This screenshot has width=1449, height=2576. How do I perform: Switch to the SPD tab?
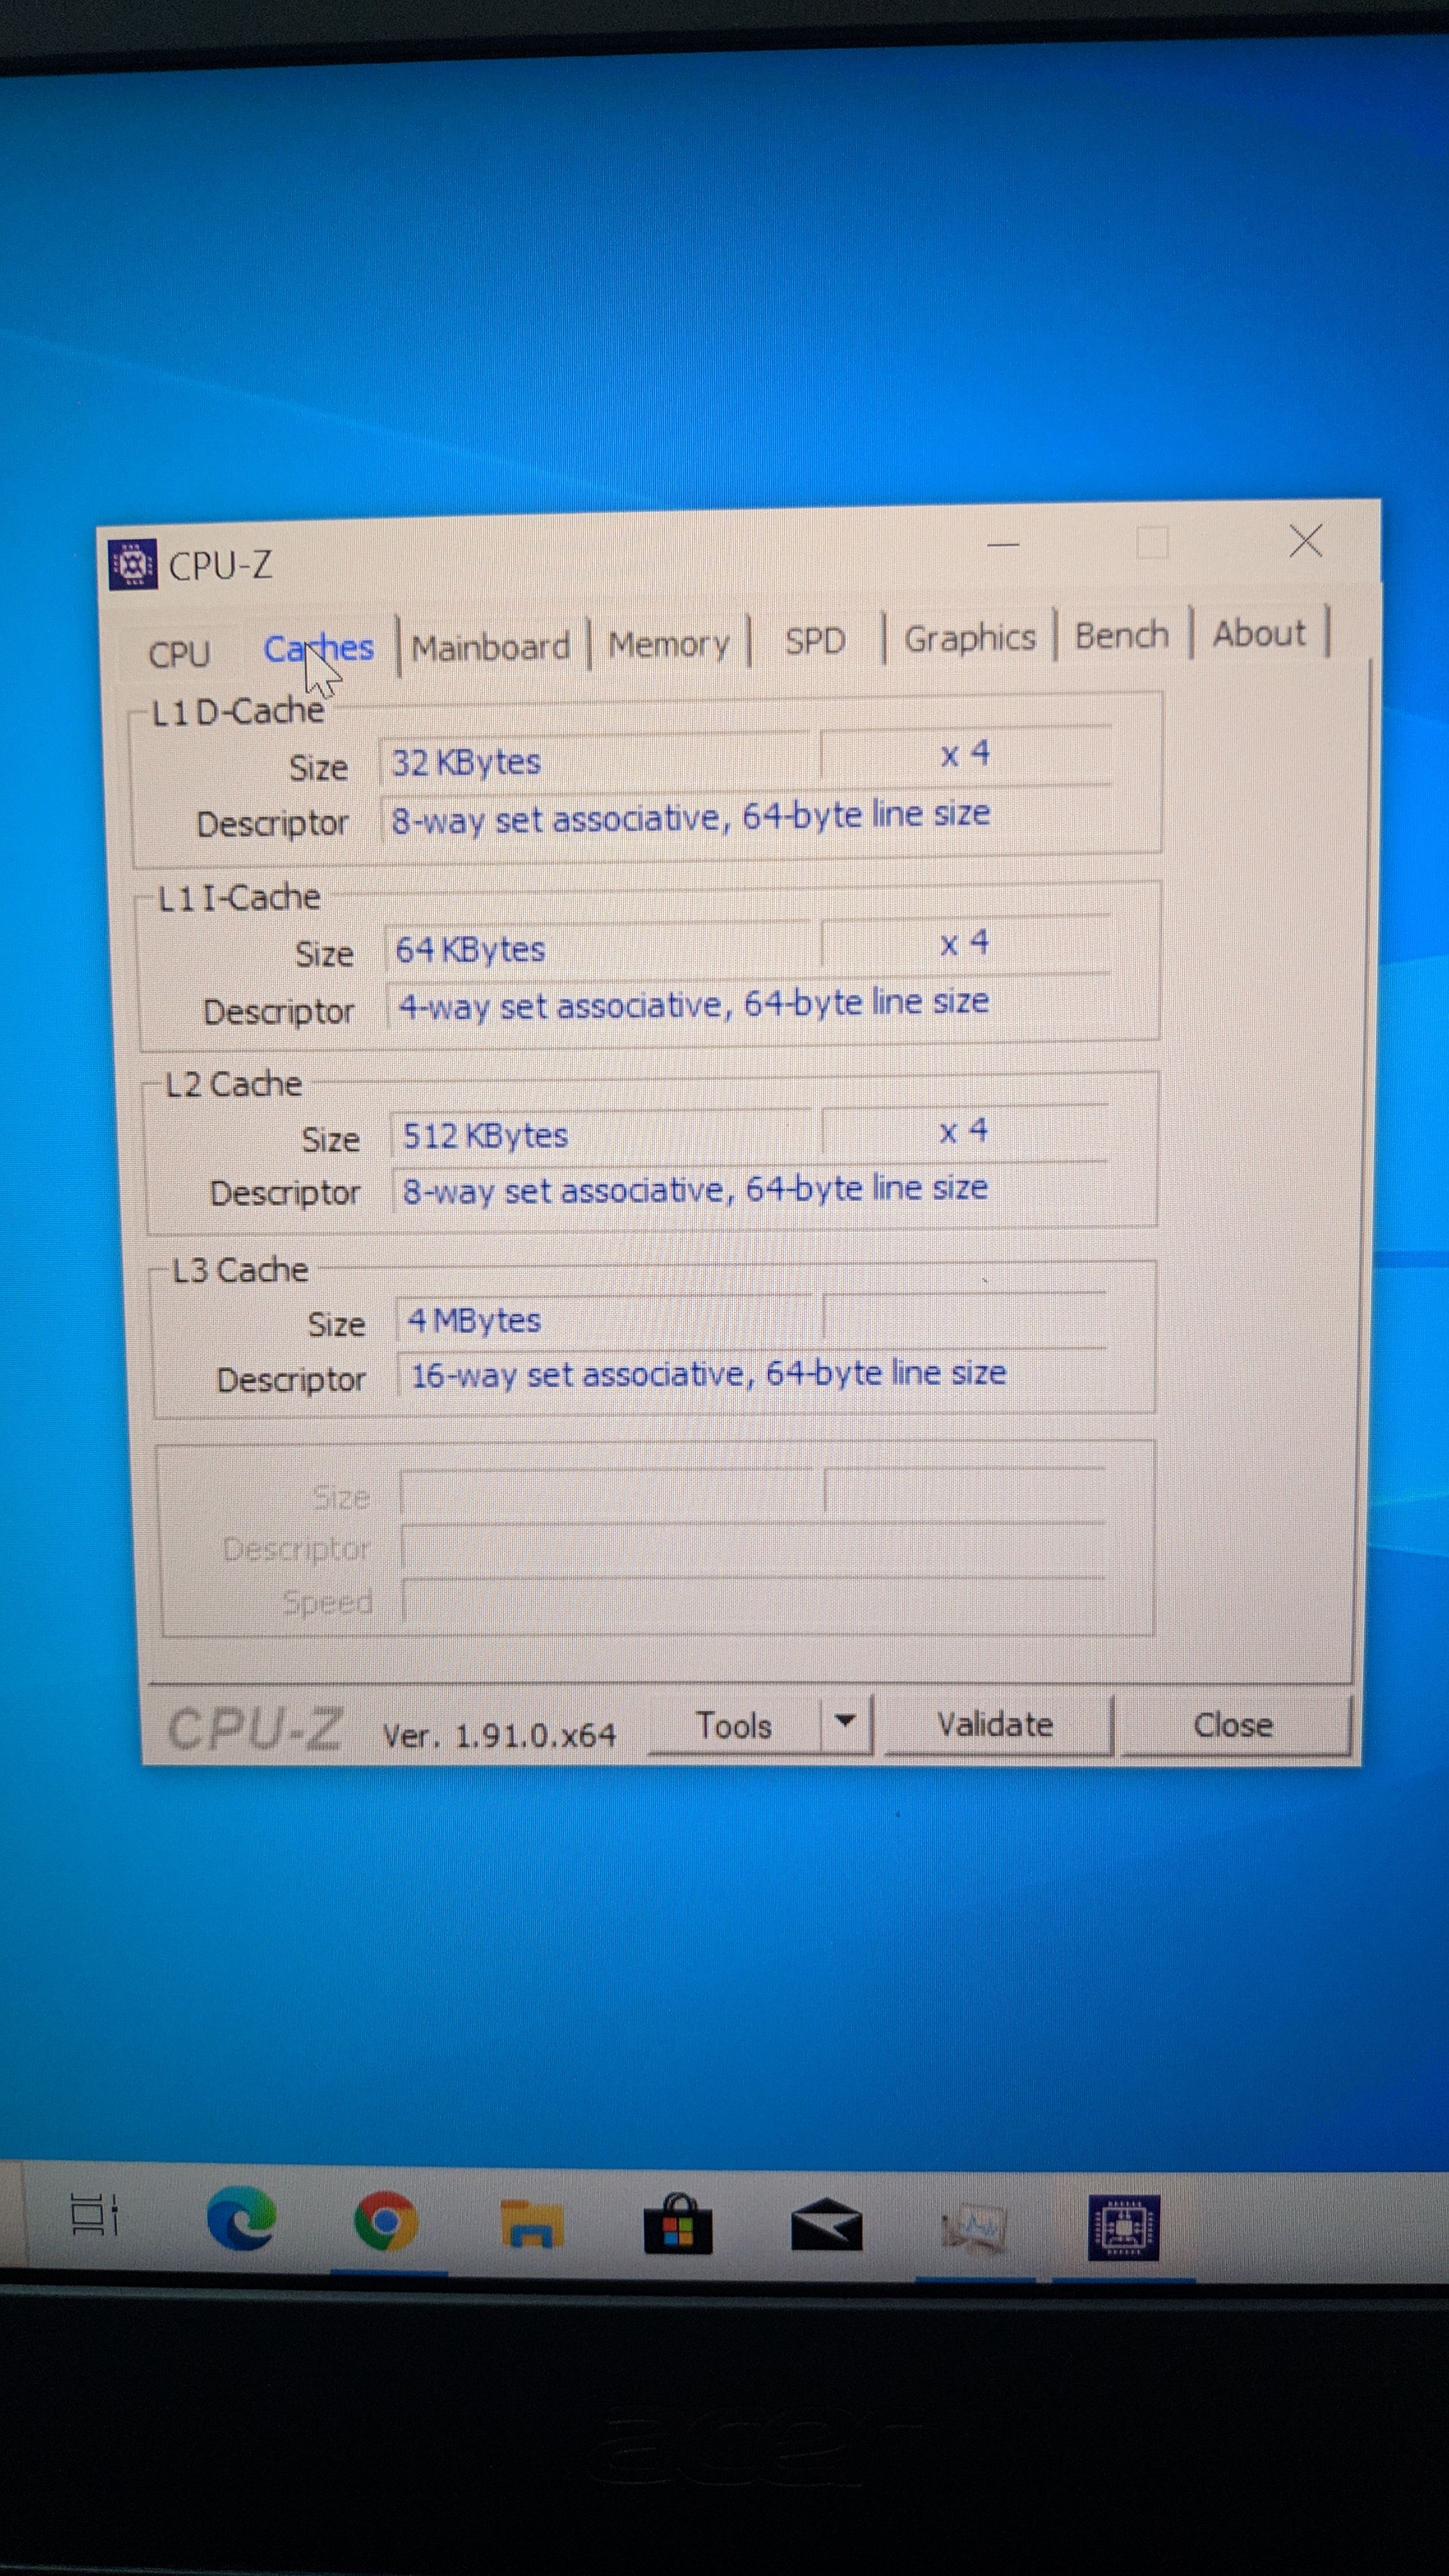tap(815, 641)
